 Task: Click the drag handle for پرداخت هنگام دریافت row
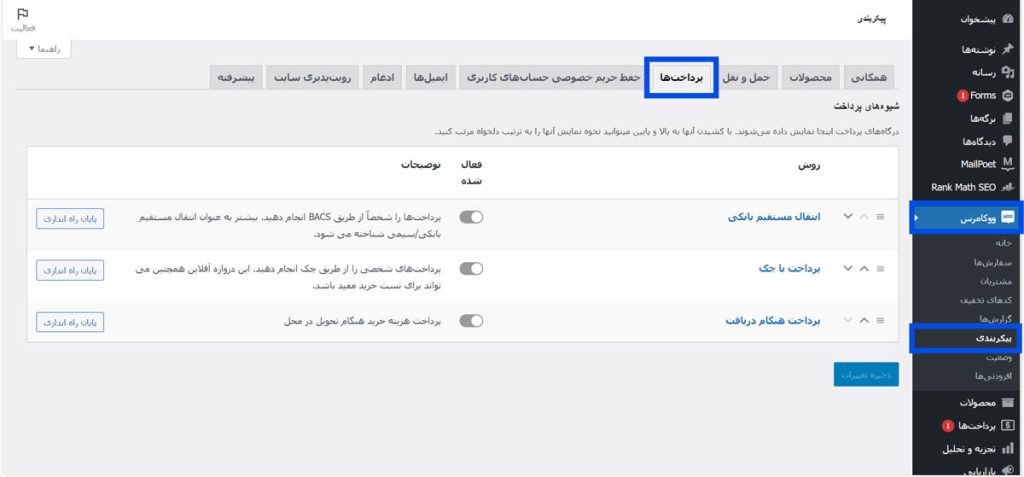point(880,320)
